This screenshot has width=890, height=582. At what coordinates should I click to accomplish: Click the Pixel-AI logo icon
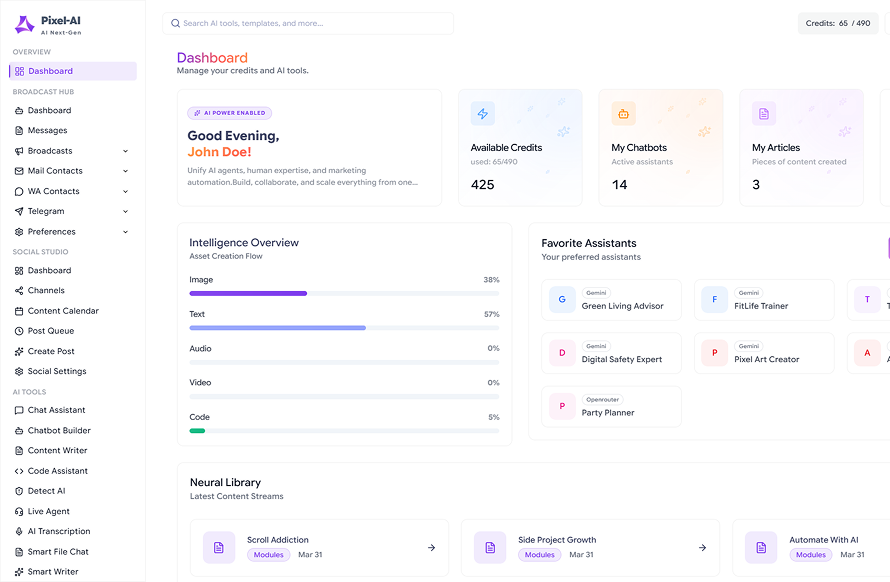point(24,24)
